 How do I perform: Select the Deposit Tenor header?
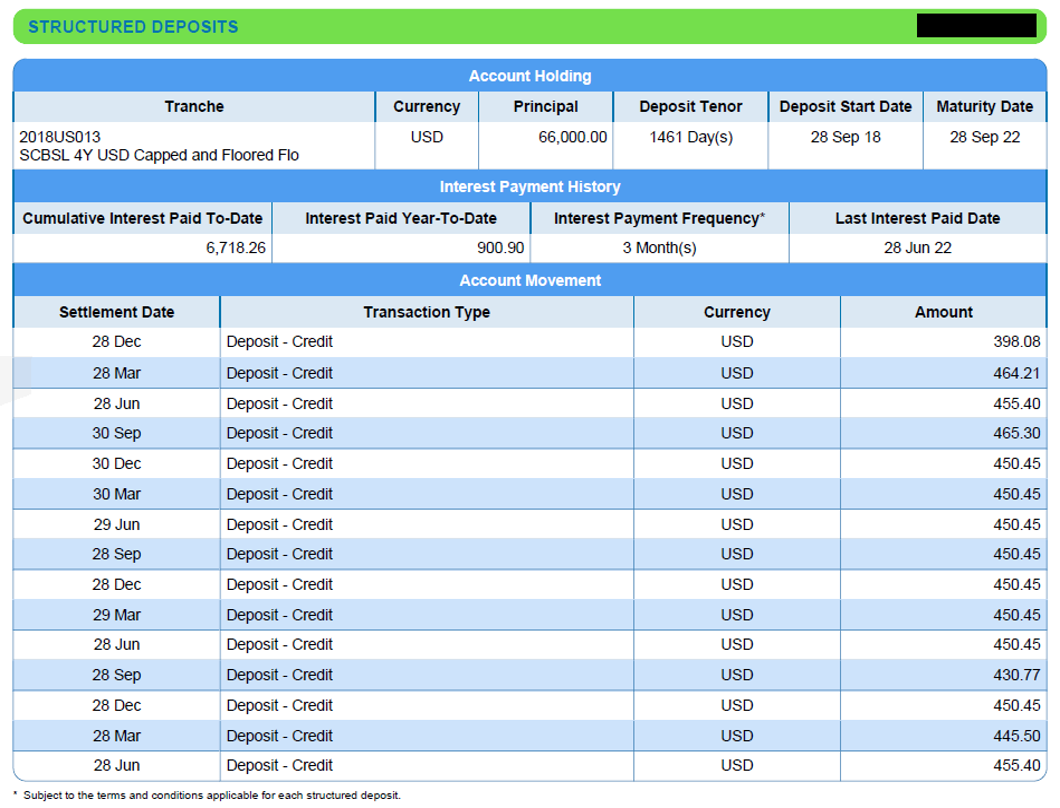[689, 106]
